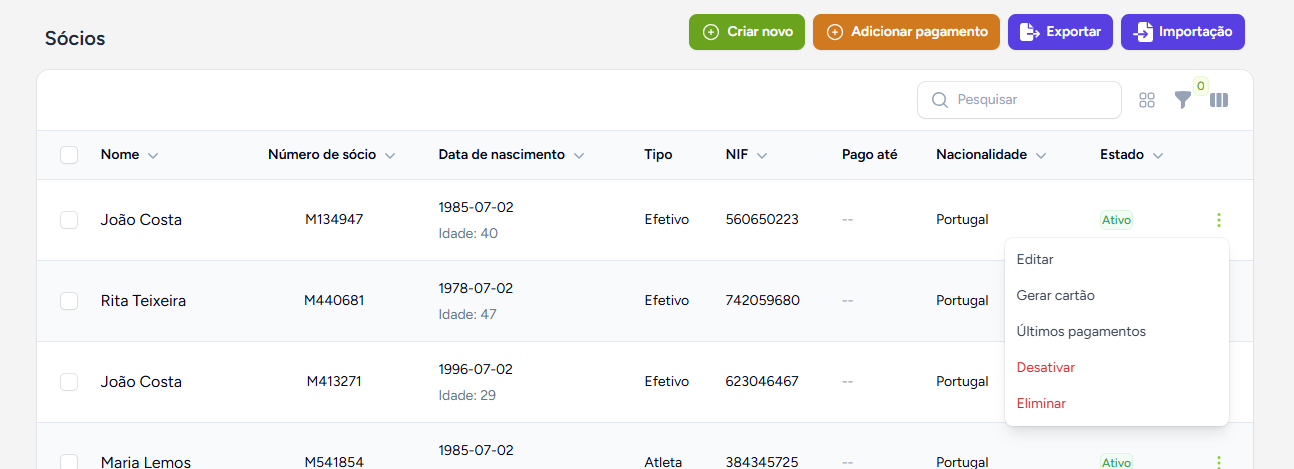Click NIF value 560650223
This screenshot has width=1294, height=469.
click(x=762, y=220)
